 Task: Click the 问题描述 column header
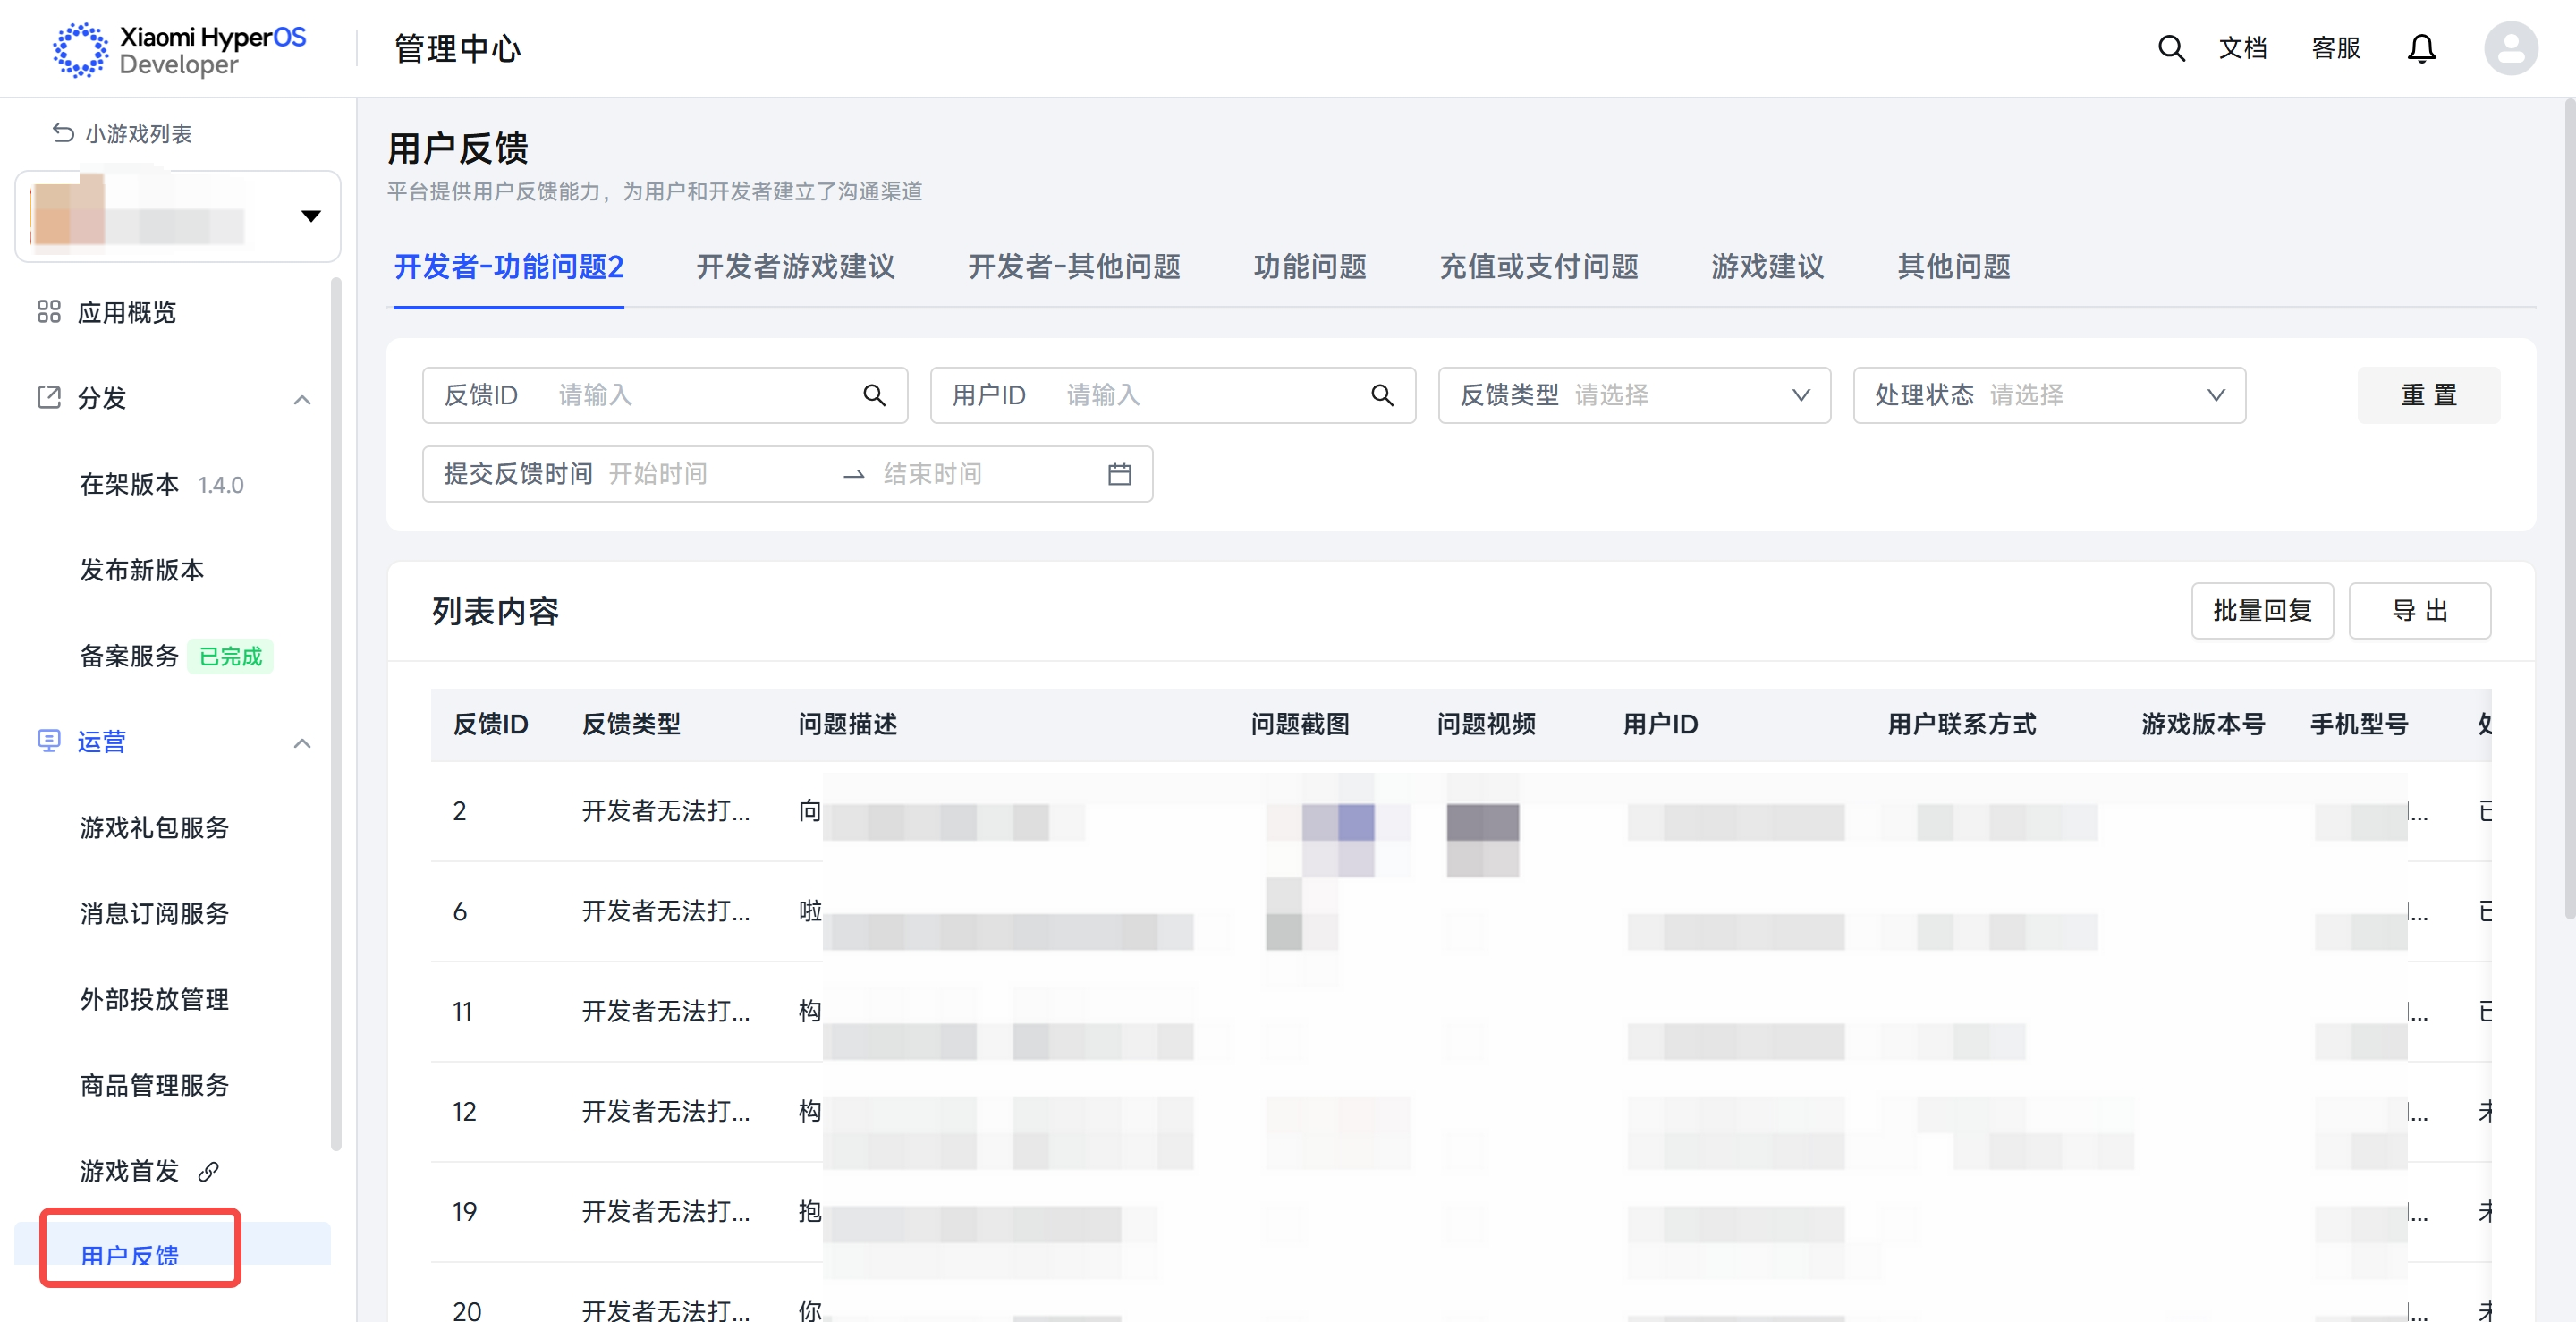[x=847, y=724]
